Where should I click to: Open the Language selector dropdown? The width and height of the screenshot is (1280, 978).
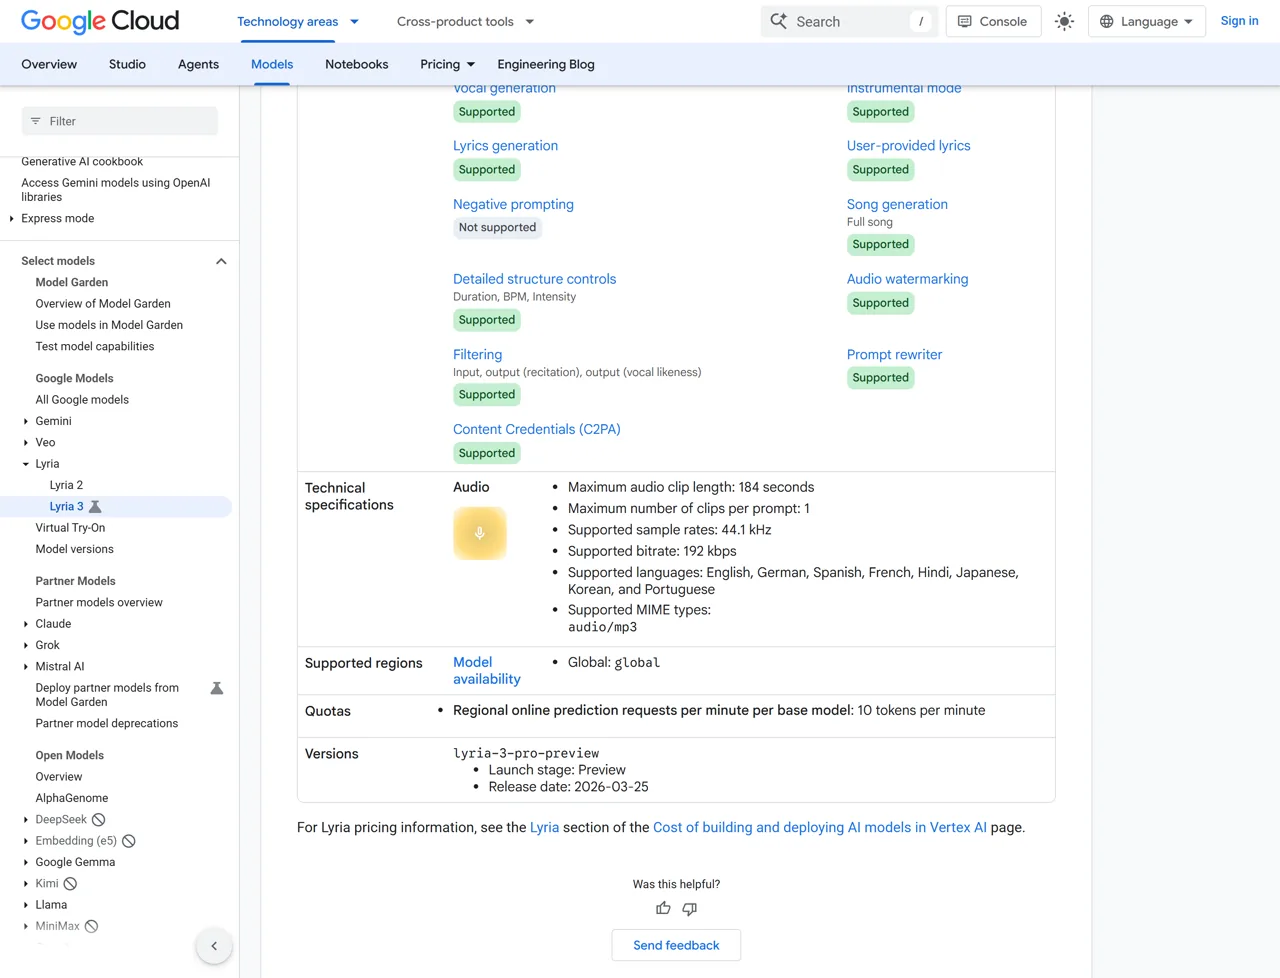coord(1147,21)
